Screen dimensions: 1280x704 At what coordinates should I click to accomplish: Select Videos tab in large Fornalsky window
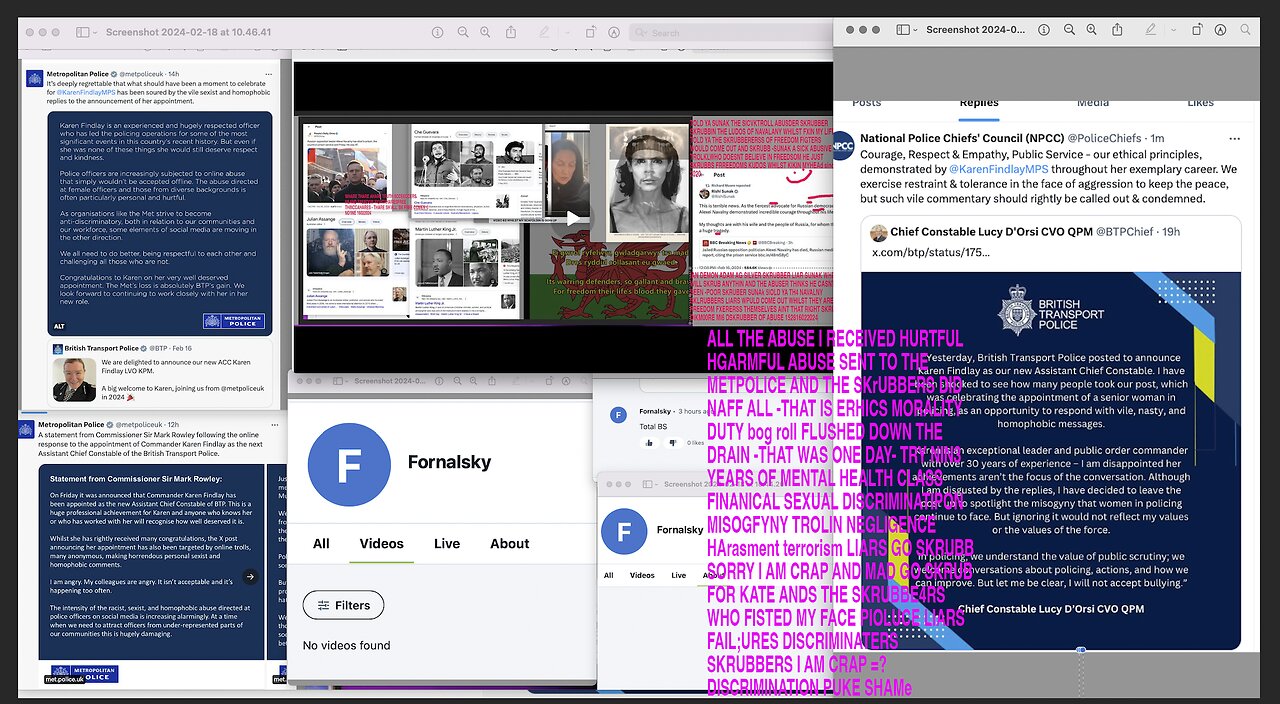tap(382, 544)
